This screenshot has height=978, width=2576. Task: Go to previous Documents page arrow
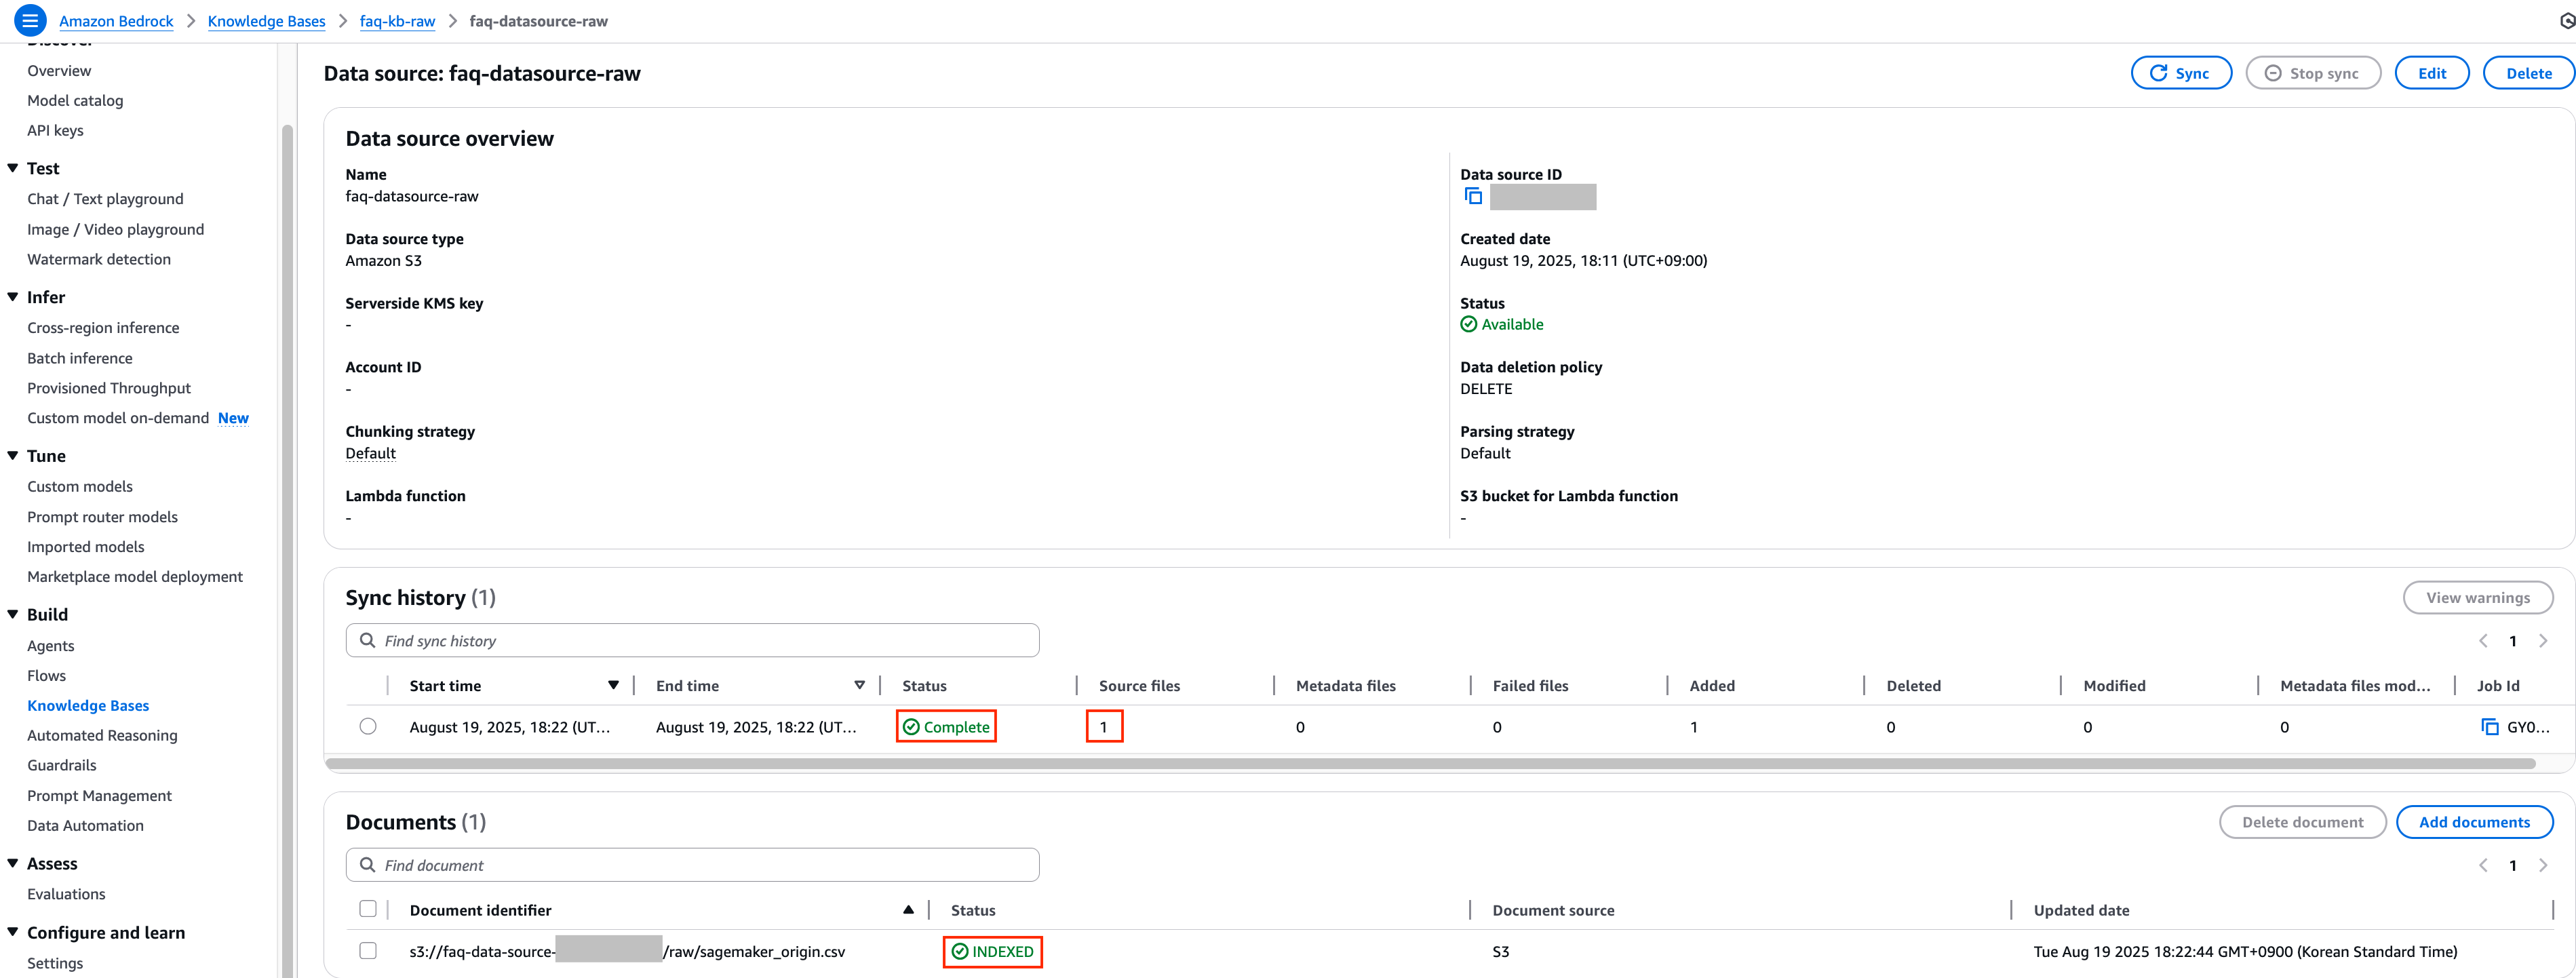point(2483,865)
